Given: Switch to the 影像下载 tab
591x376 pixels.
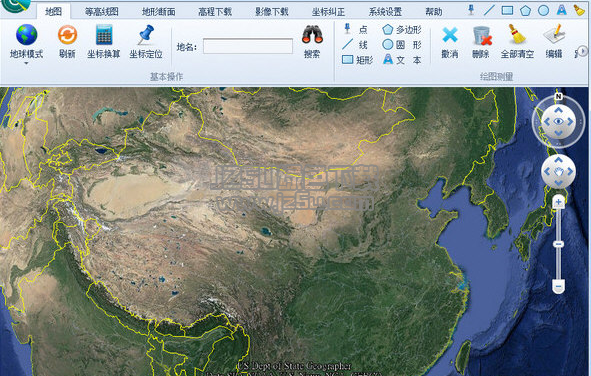Looking at the screenshot, I should point(271,12).
